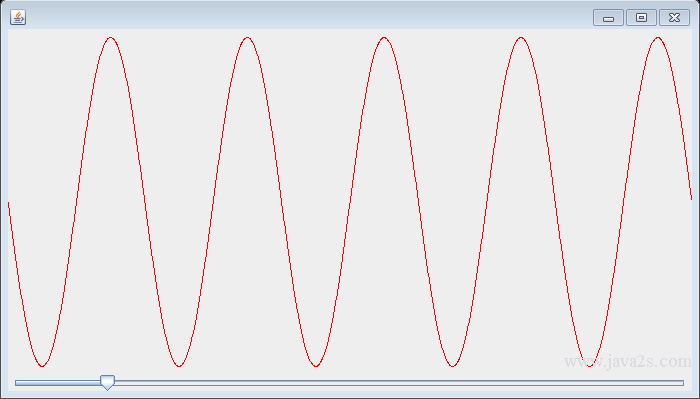Click the far right end of slider track
This screenshot has height=399, width=700.
point(681,383)
